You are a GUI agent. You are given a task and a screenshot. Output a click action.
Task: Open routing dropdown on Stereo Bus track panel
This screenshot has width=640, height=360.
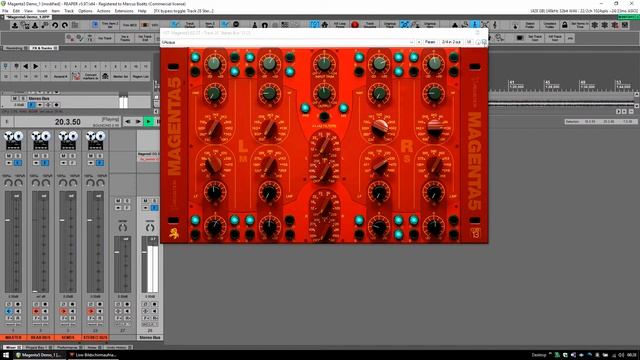pos(40,105)
